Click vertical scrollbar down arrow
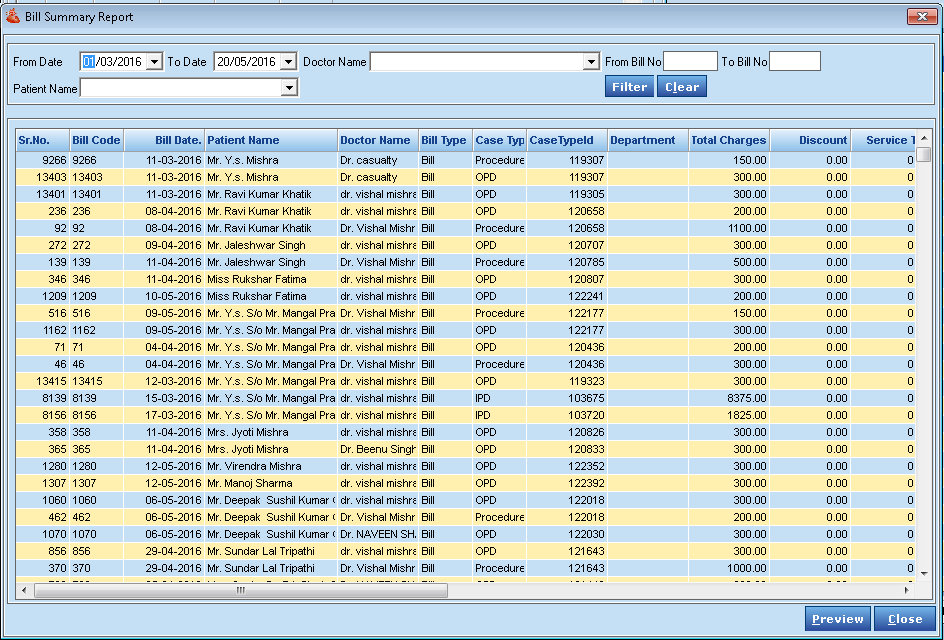Image resolution: width=944 pixels, height=640 pixels. point(924,572)
